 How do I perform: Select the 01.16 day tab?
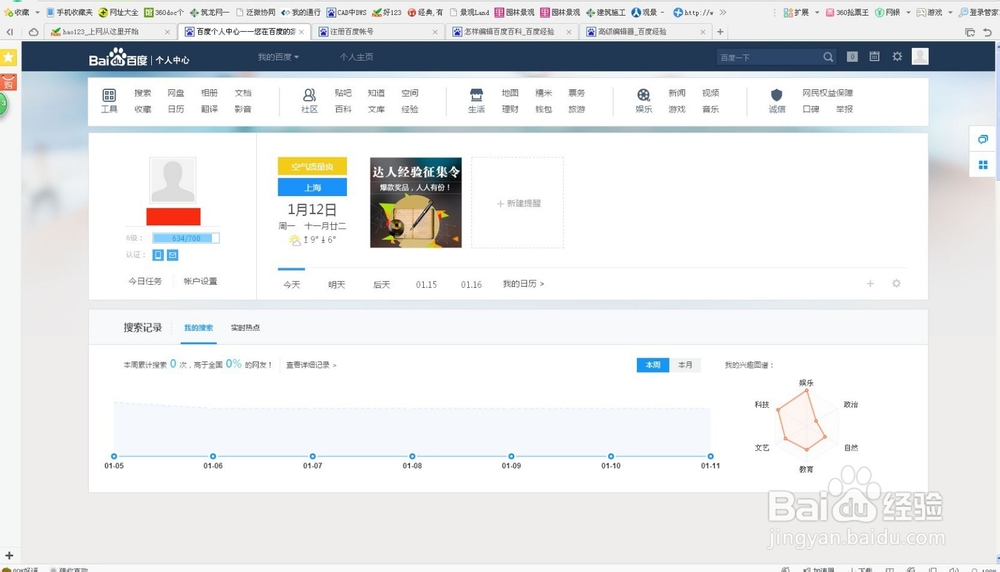471,284
